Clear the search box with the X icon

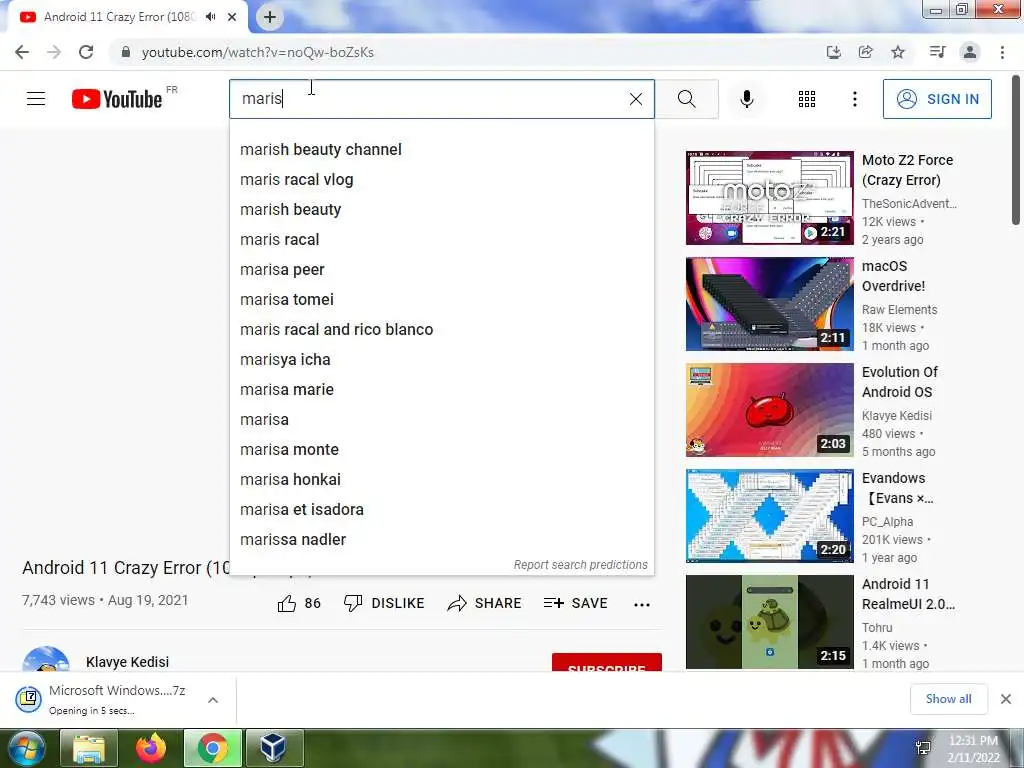click(635, 99)
